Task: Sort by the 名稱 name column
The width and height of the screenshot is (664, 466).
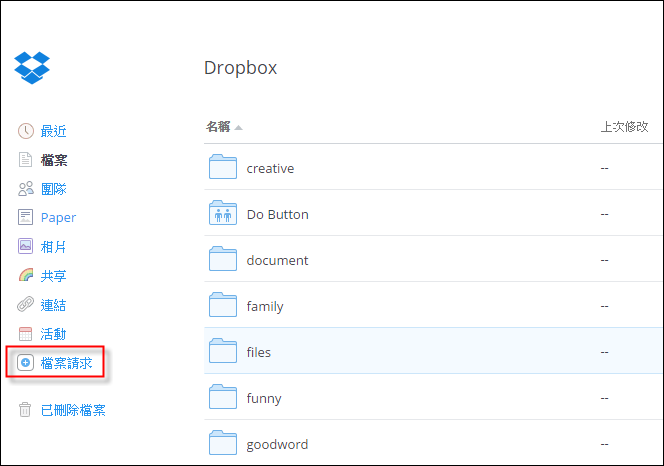Action: click(x=218, y=127)
